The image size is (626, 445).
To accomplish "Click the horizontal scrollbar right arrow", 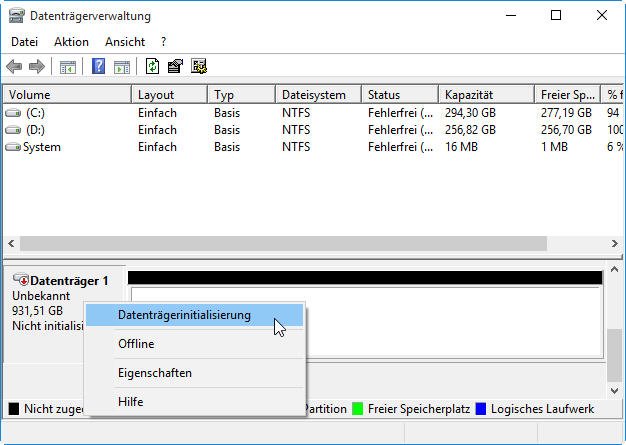I will [615, 243].
